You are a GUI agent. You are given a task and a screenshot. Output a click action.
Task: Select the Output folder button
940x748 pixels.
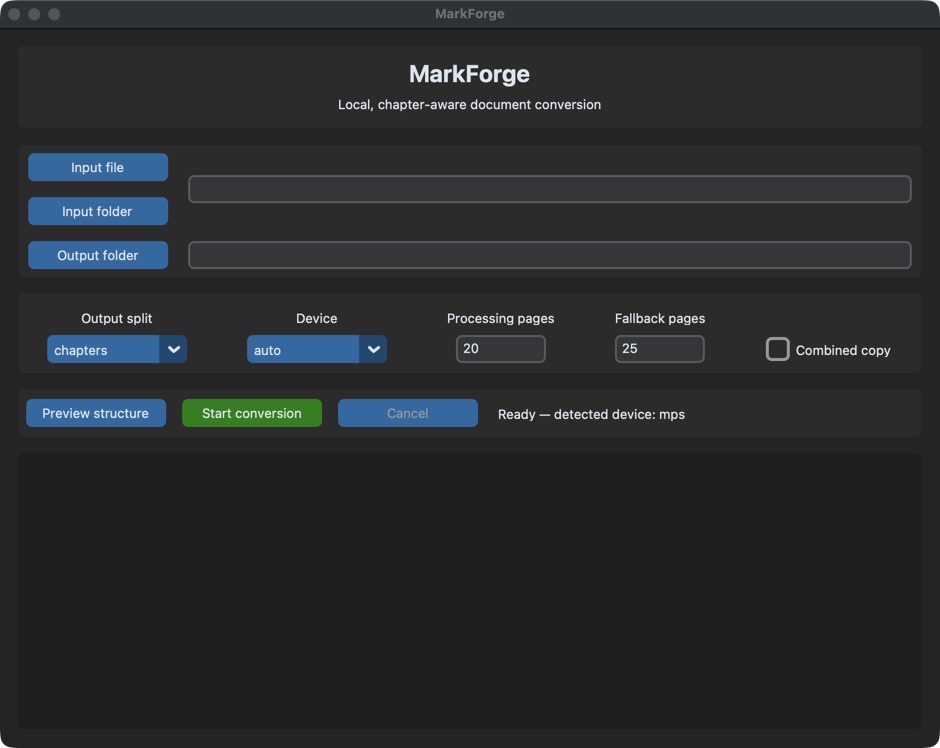[x=98, y=255]
